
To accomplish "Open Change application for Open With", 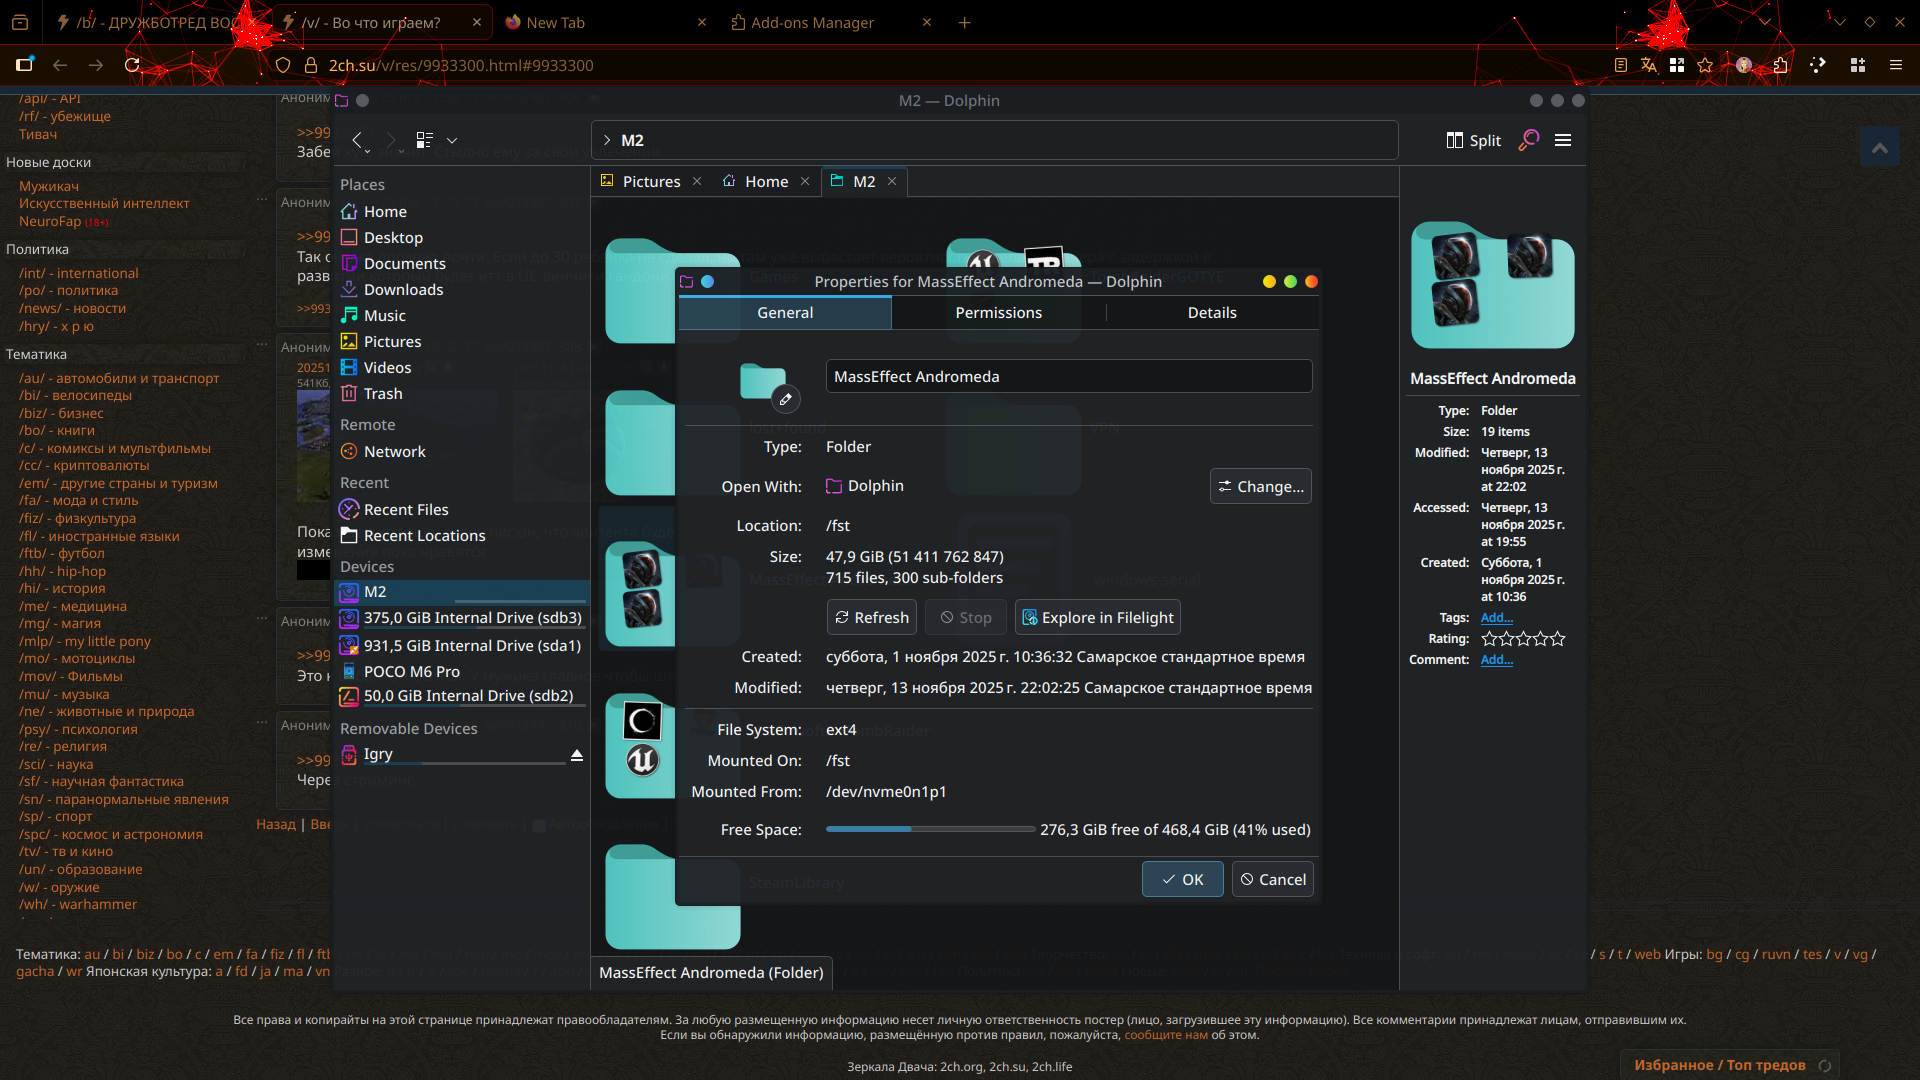I will 1260,487.
